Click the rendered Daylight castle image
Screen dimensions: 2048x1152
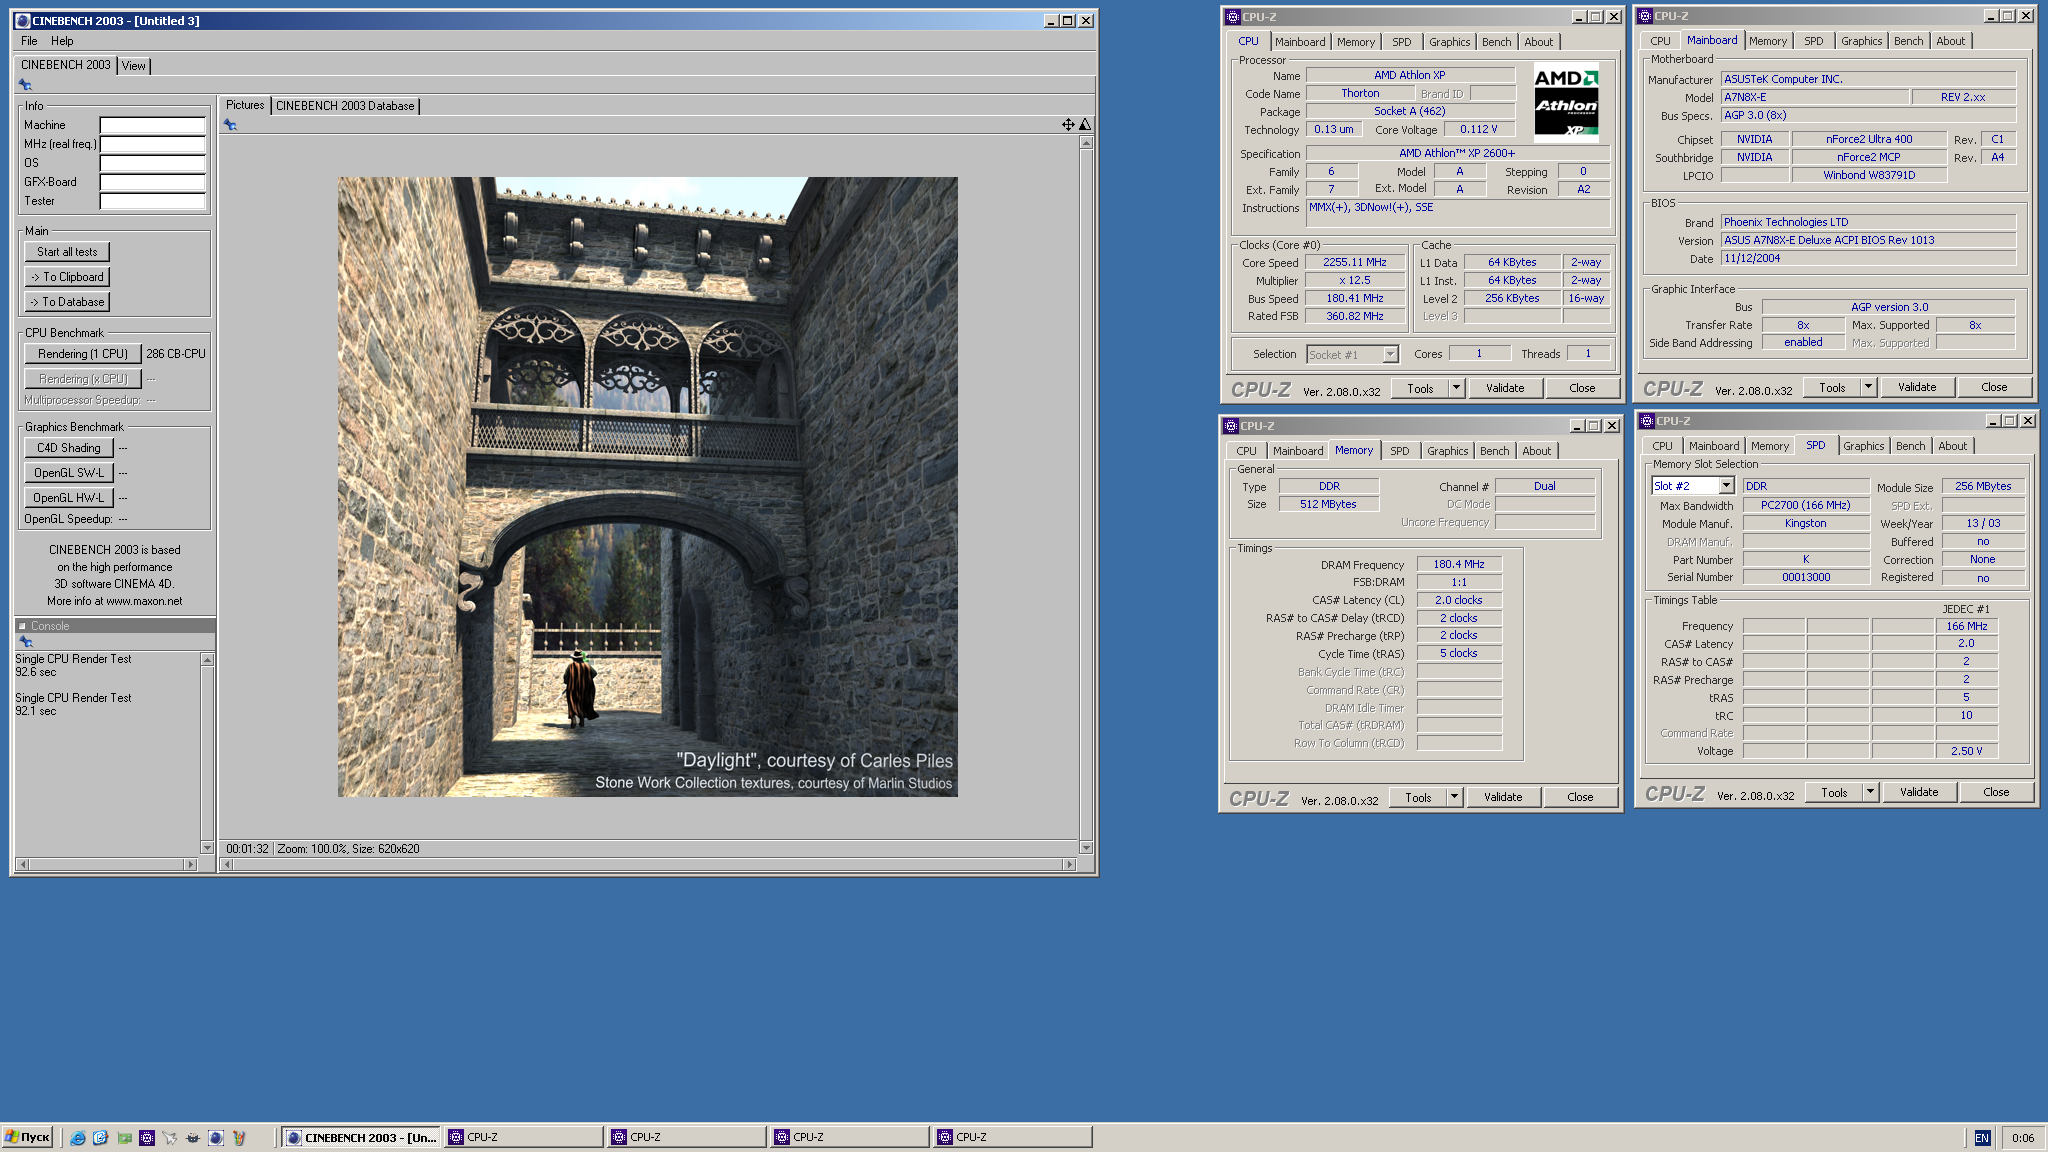(647, 487)
